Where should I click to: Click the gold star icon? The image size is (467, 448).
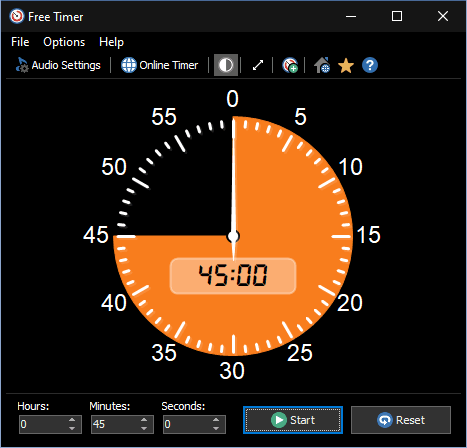click(x=346, y=65)
